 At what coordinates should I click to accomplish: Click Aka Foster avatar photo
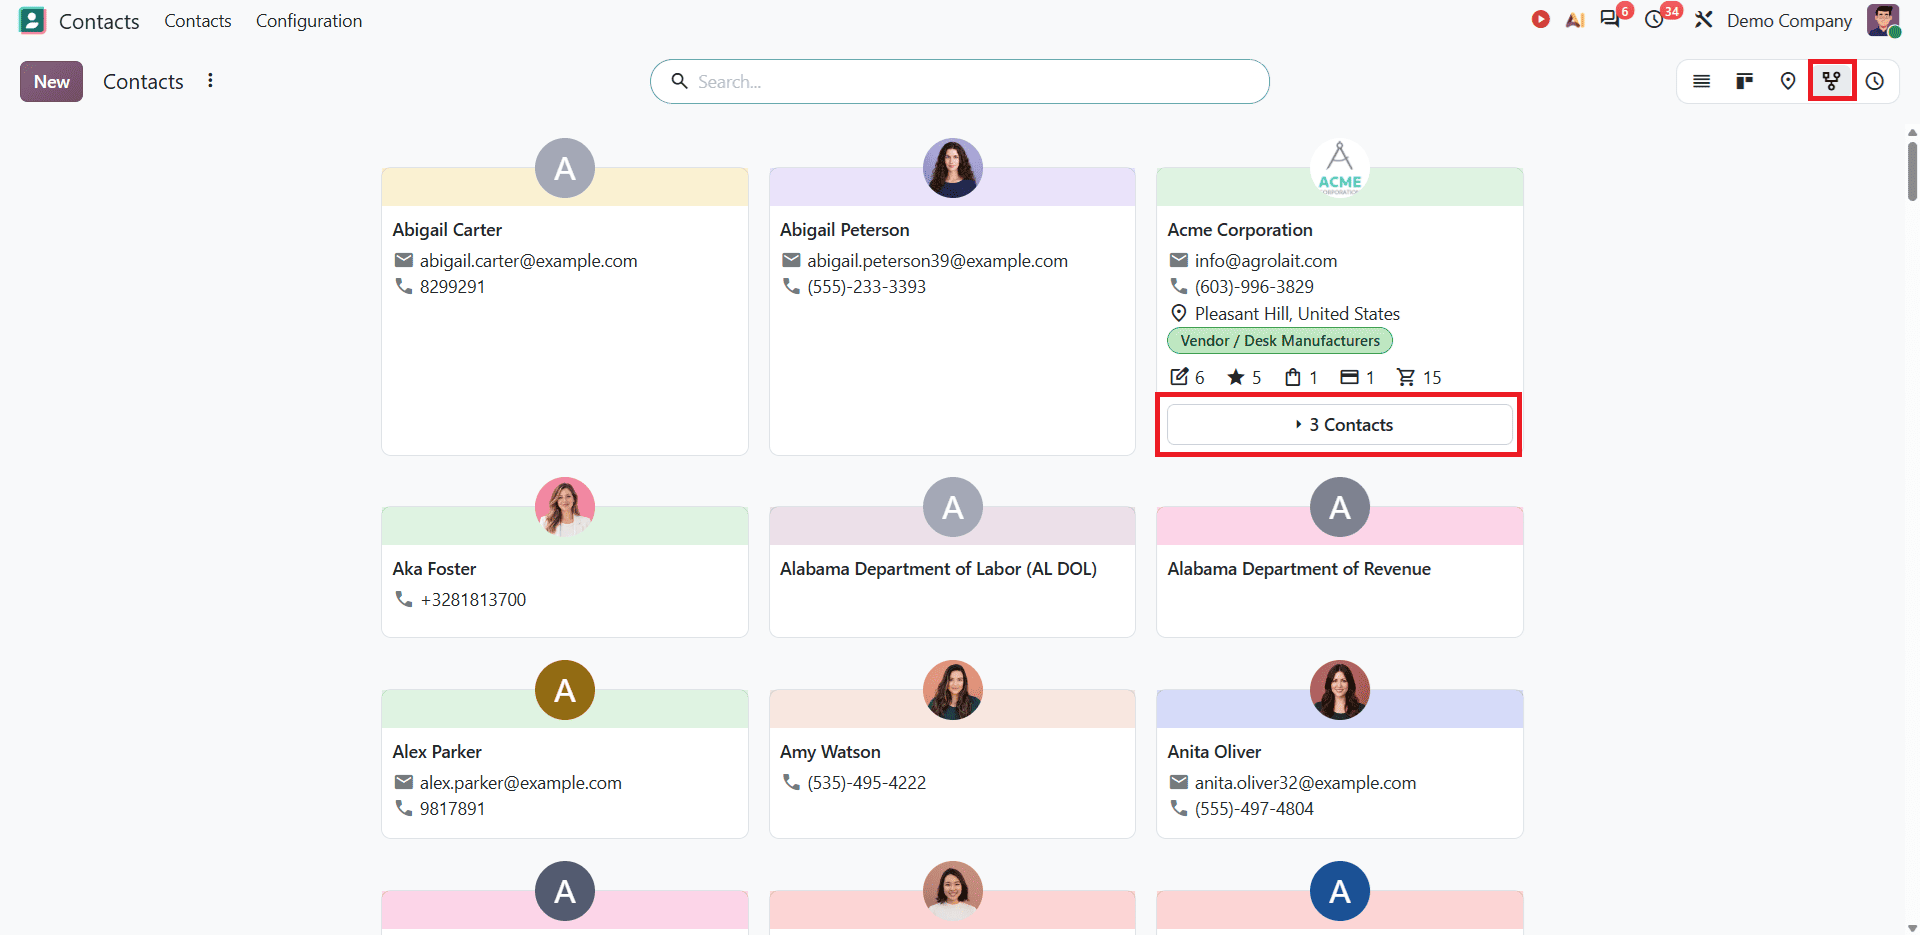[565, 507]
